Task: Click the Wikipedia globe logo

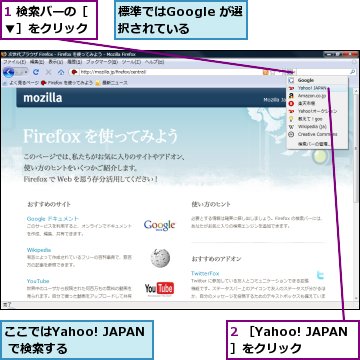Action: pyautogui.click(x=160, y=258)
